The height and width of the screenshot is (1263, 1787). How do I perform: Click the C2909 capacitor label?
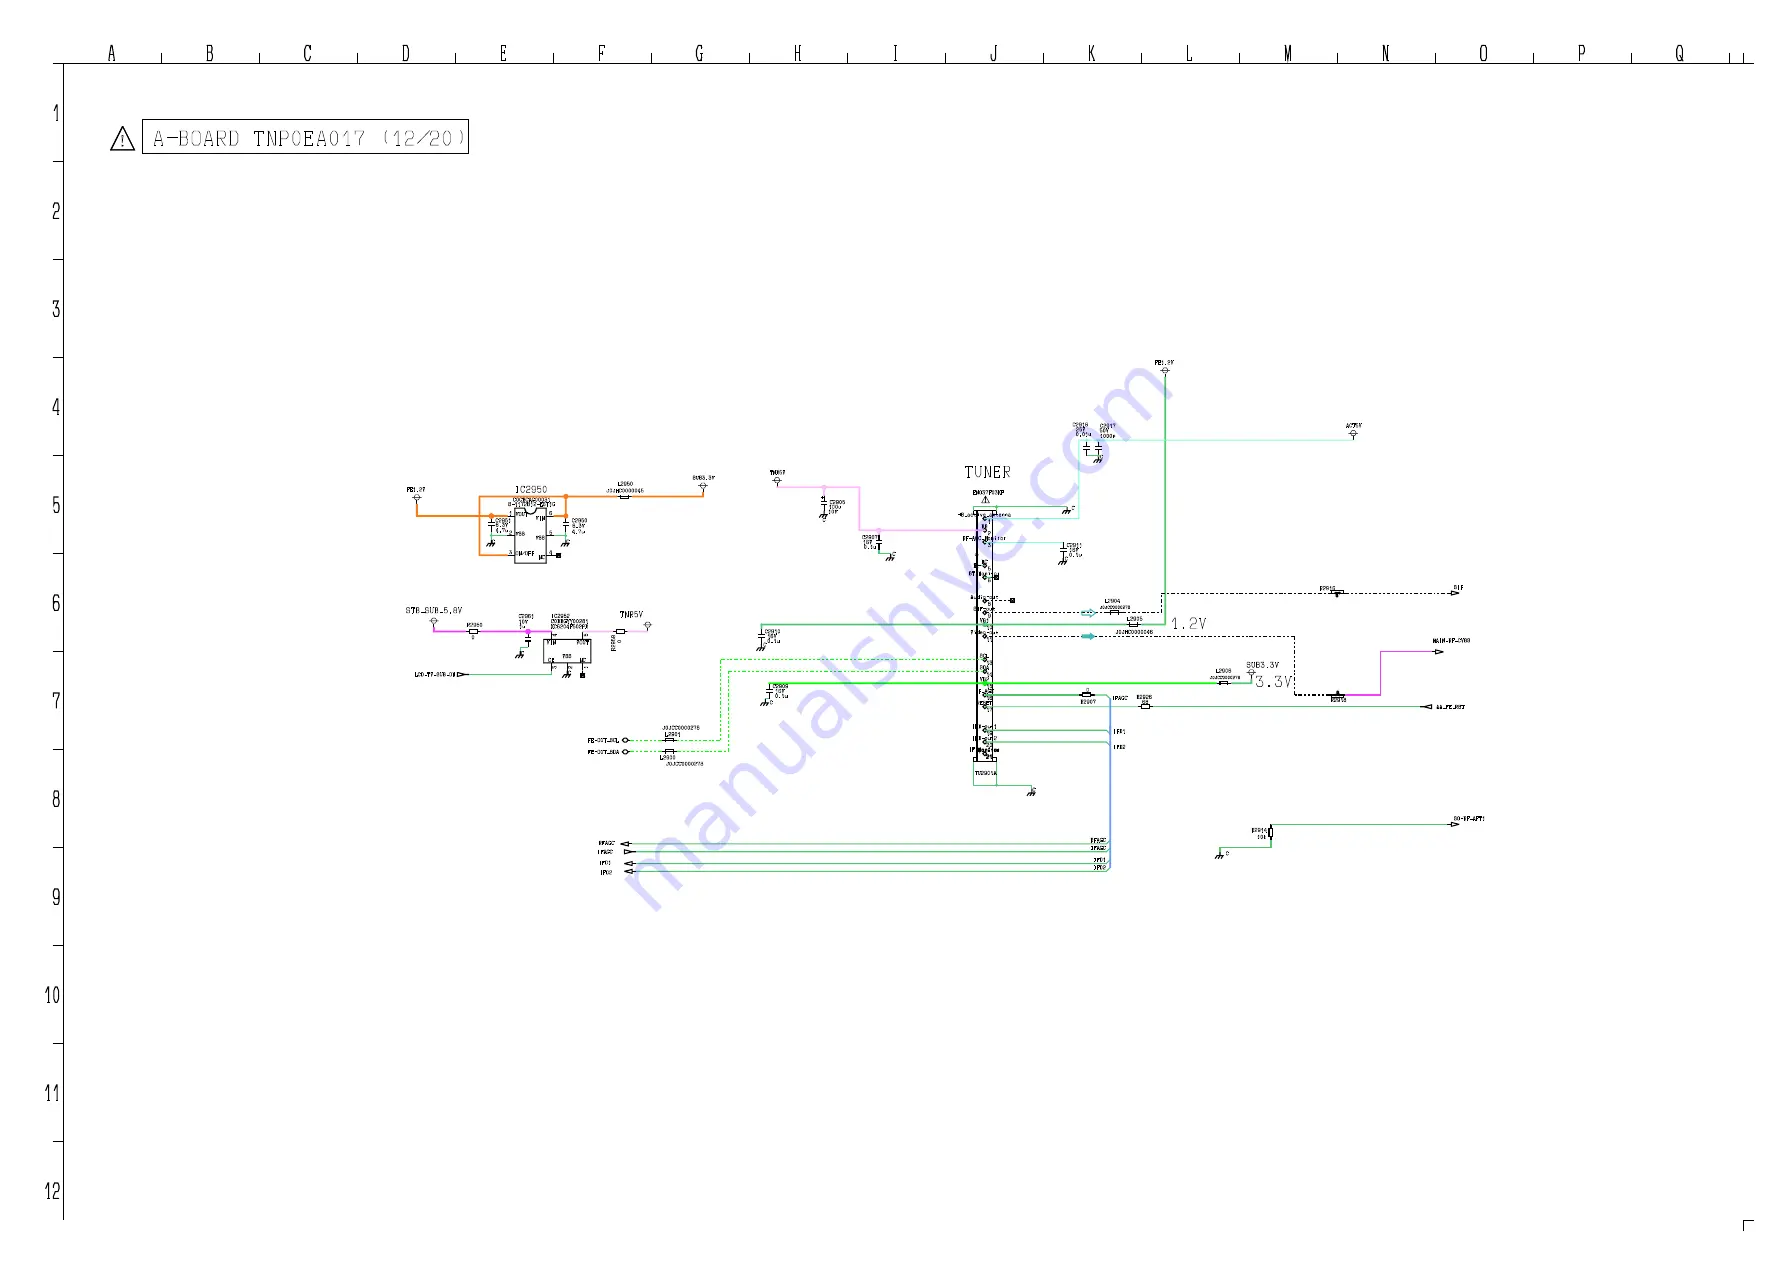pyautogui.click(x=781, y=686)
